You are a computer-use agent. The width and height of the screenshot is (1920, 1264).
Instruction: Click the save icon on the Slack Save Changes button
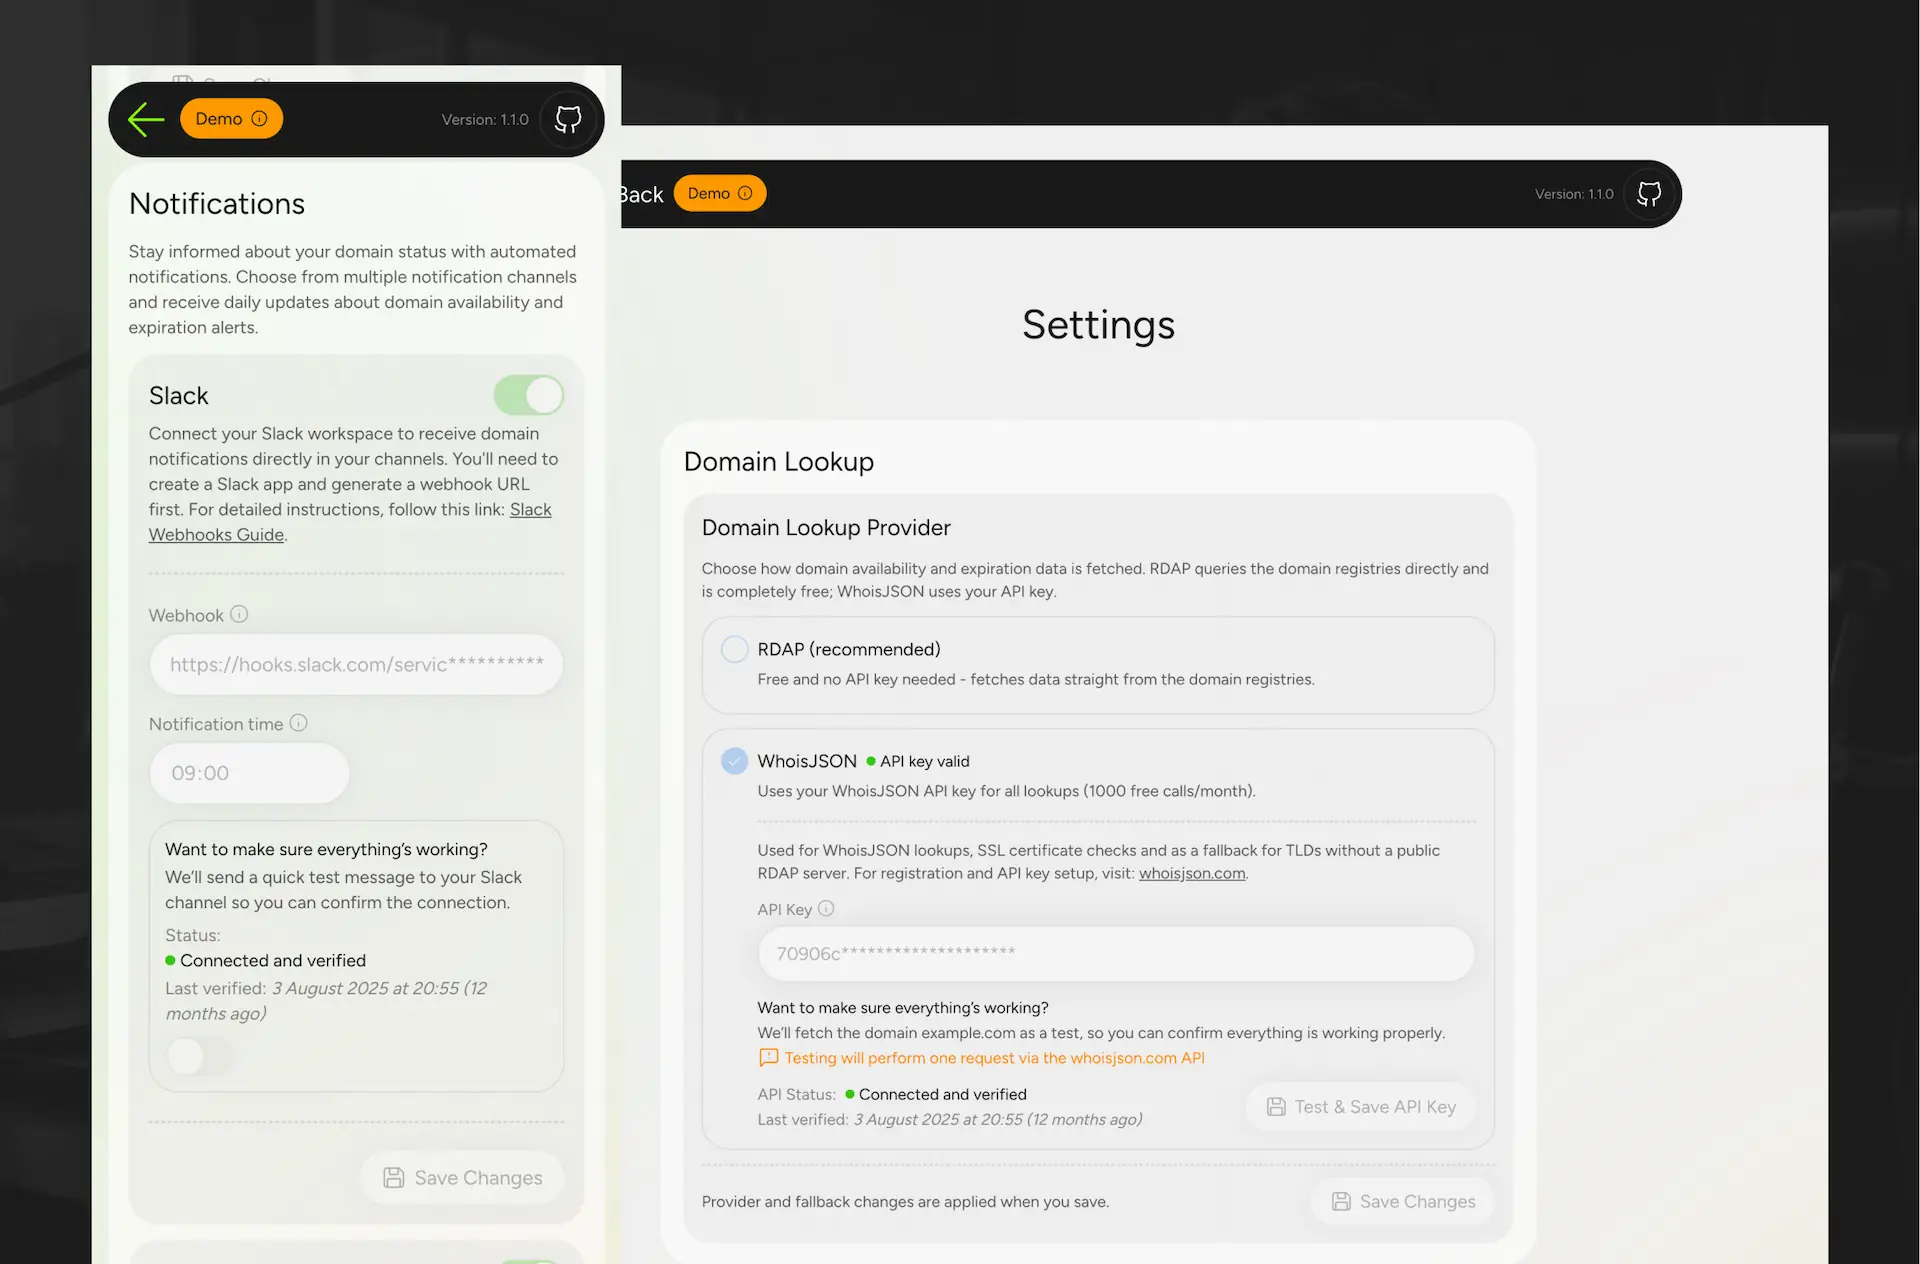tap(394, 1178)
